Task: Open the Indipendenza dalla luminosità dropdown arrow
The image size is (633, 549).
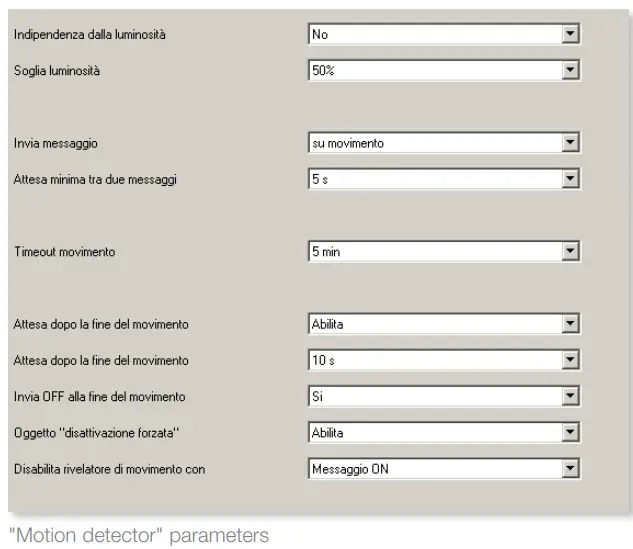Action: (x=570, y=35)
